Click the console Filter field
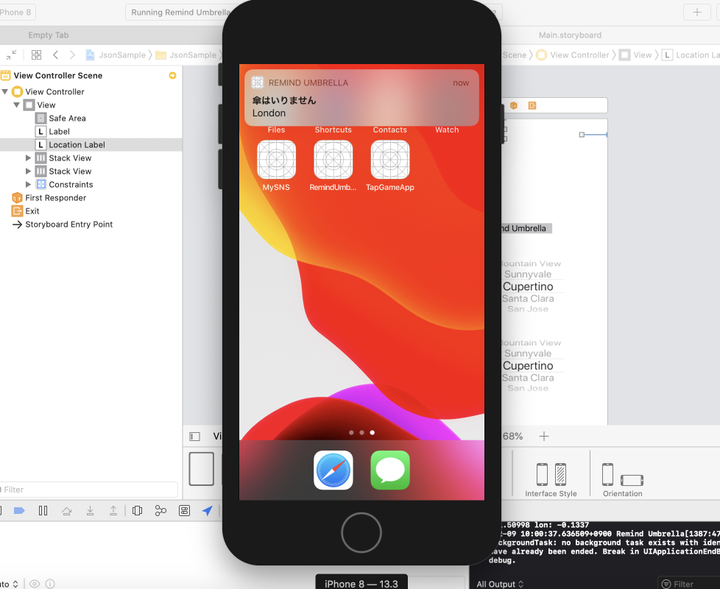 click(x=689, y=583)
